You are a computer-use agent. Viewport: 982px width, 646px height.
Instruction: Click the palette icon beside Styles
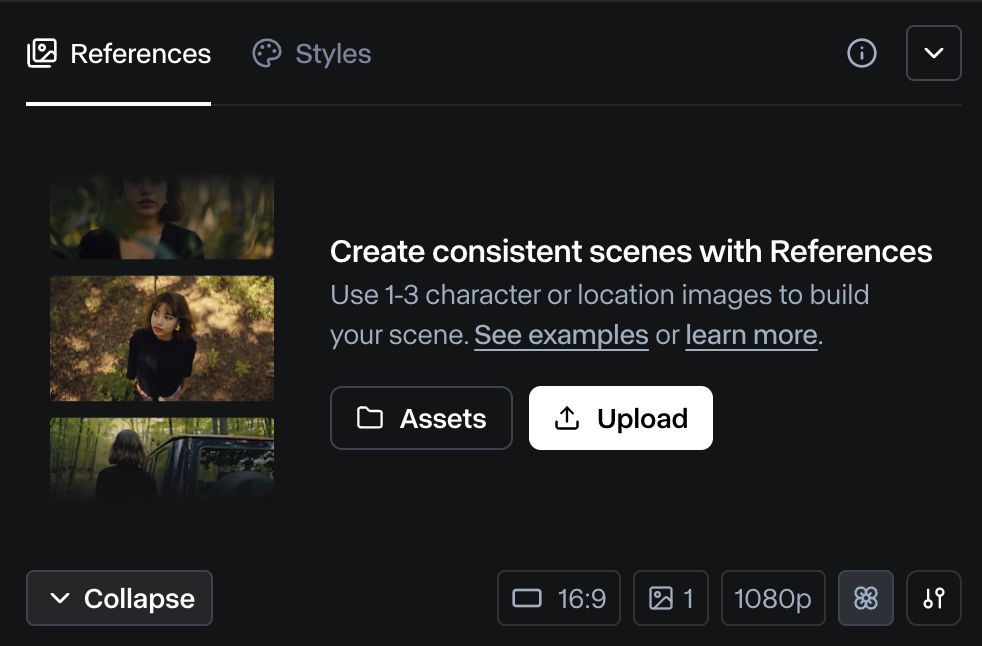point(267,53)
